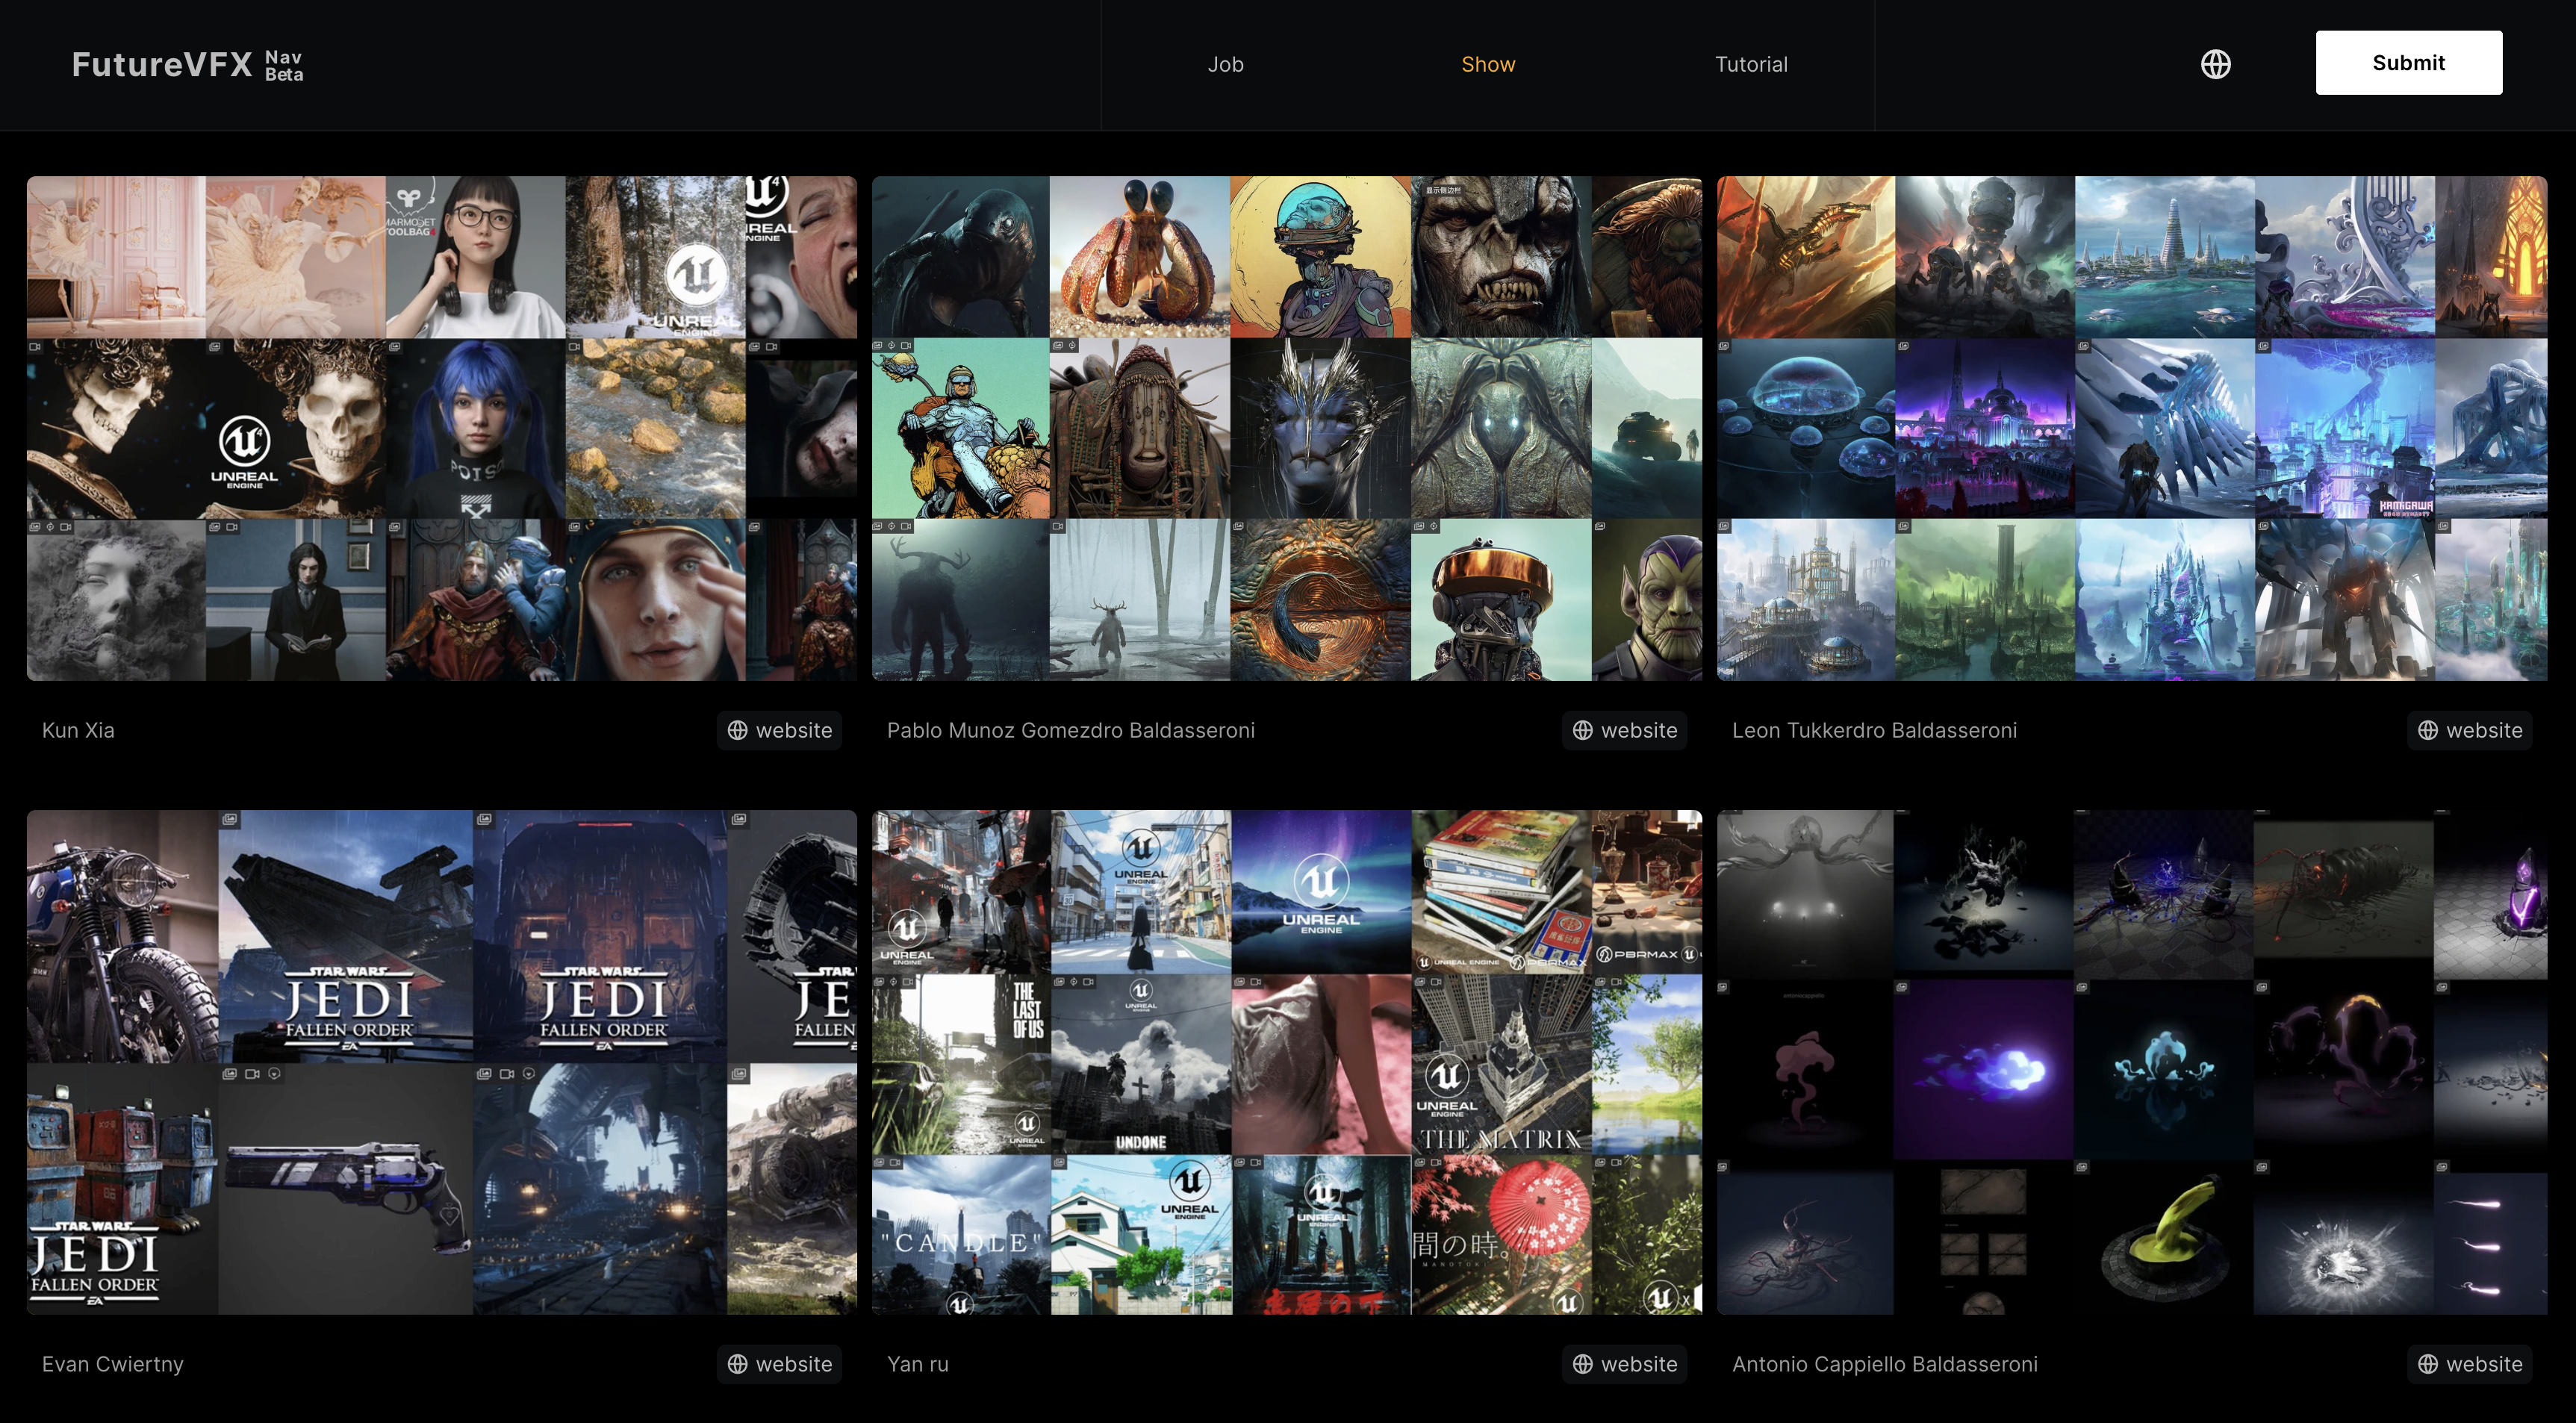Open the stack of books thumbnail
Image resolution: width=2576 pixels, height=1423 pixels.
1500,892
